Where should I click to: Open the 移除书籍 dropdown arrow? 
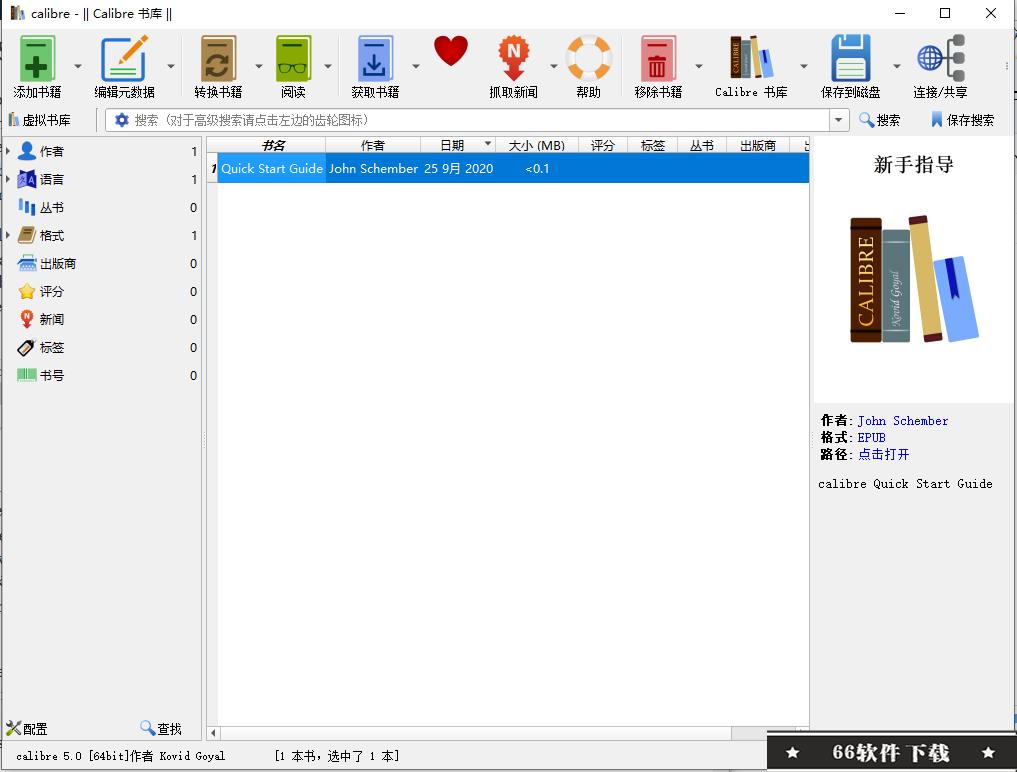pyautogui.click(x=699, y=66)
